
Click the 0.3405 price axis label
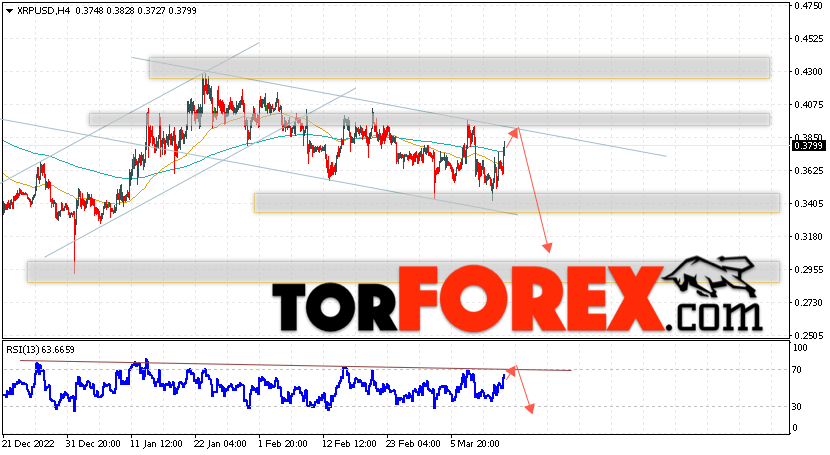pyautogui.click(x=809, y=204)
